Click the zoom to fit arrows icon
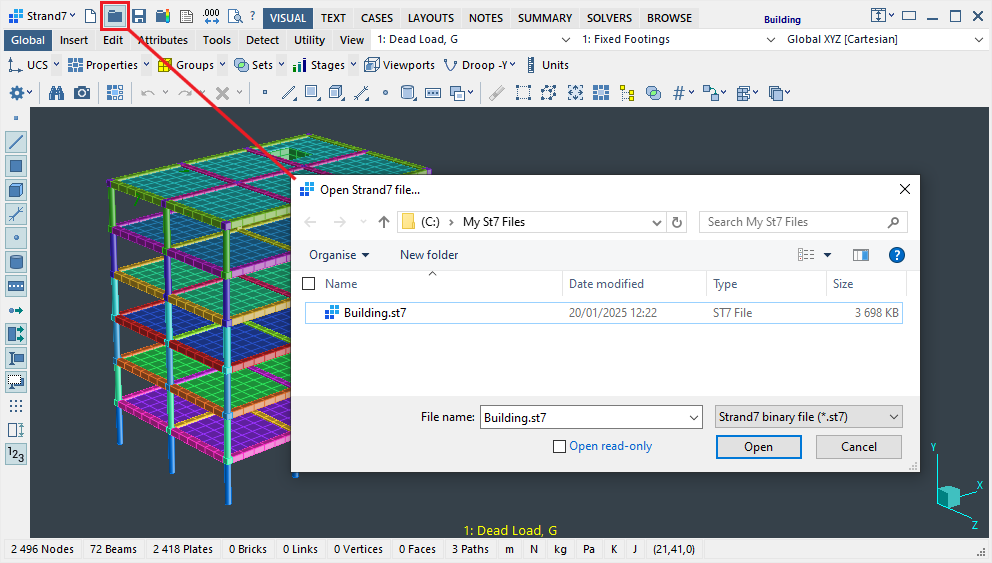 tap(575, 93)
